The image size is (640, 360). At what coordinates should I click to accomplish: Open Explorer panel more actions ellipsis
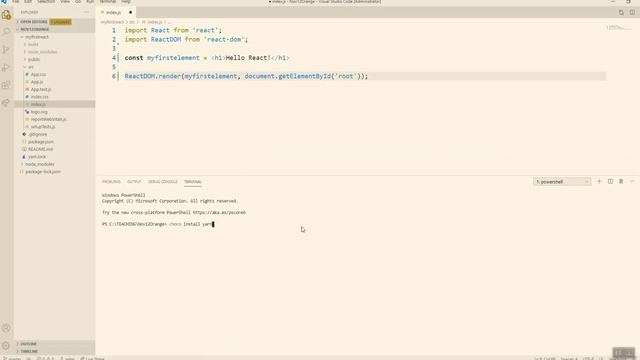(x=87, y=12)
